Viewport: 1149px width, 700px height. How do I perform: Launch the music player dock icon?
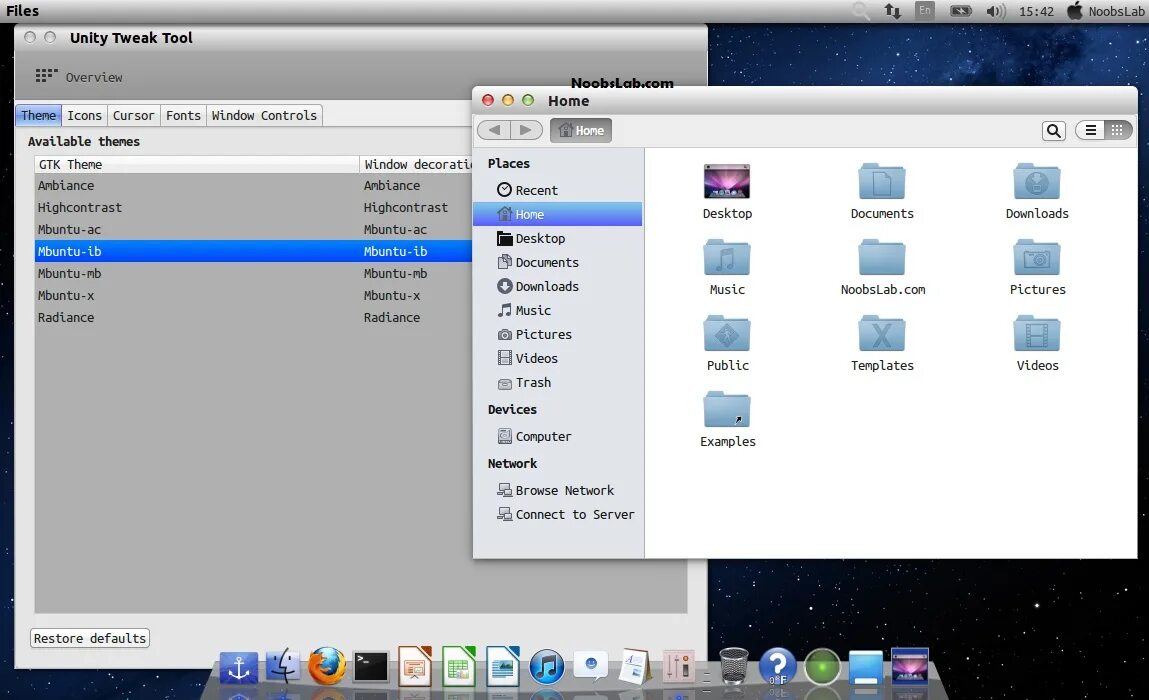point(547,667)
